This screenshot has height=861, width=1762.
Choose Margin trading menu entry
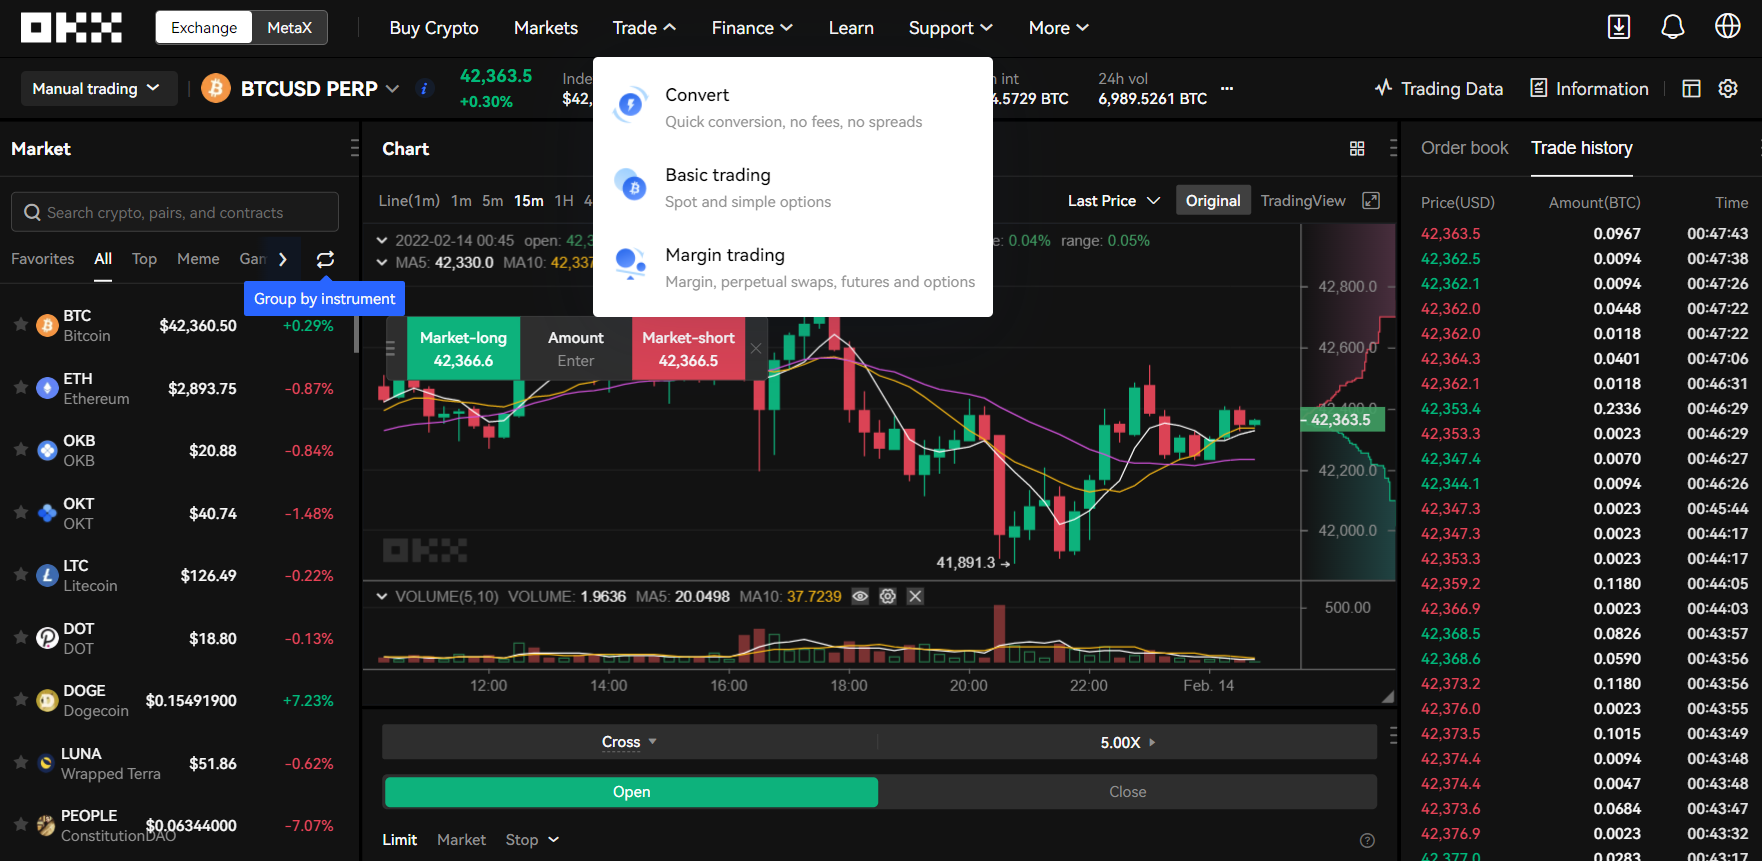pyautogui.click(x=793, y=267)
